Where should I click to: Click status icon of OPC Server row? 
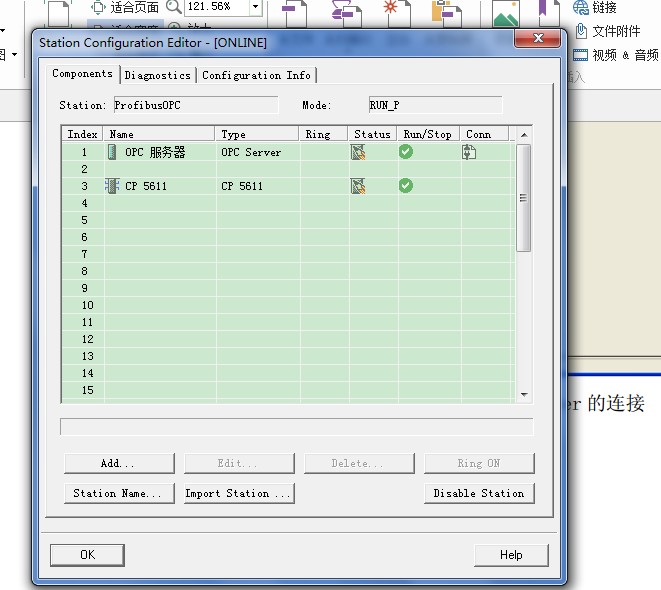tap(358, 152)
